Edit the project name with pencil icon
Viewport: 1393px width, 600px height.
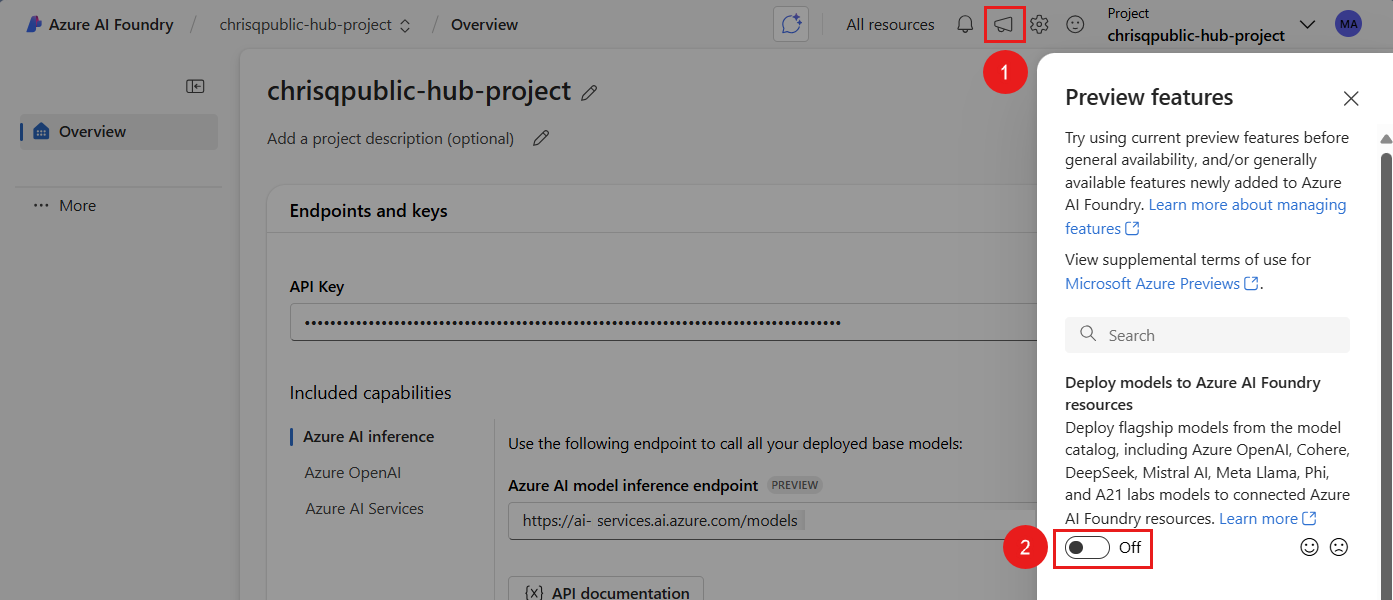[590, 93]
